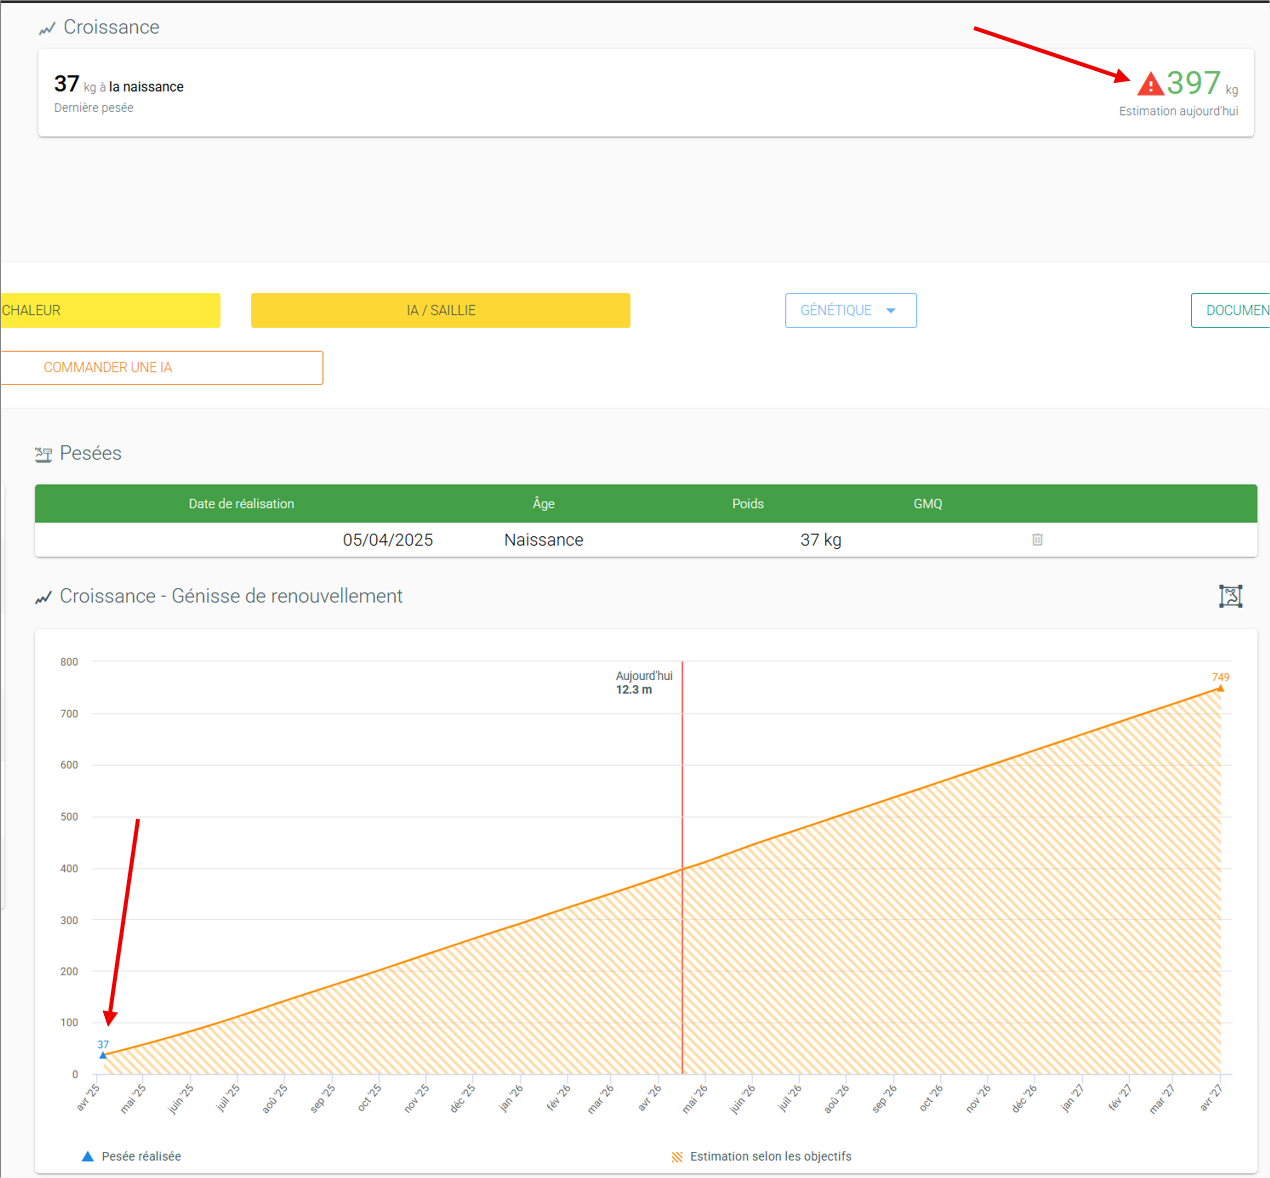The height and width of the screenshot is (1178, 1270).
Task: Sort by Date de réalisation column header
Action: click(x=241, y=504)
